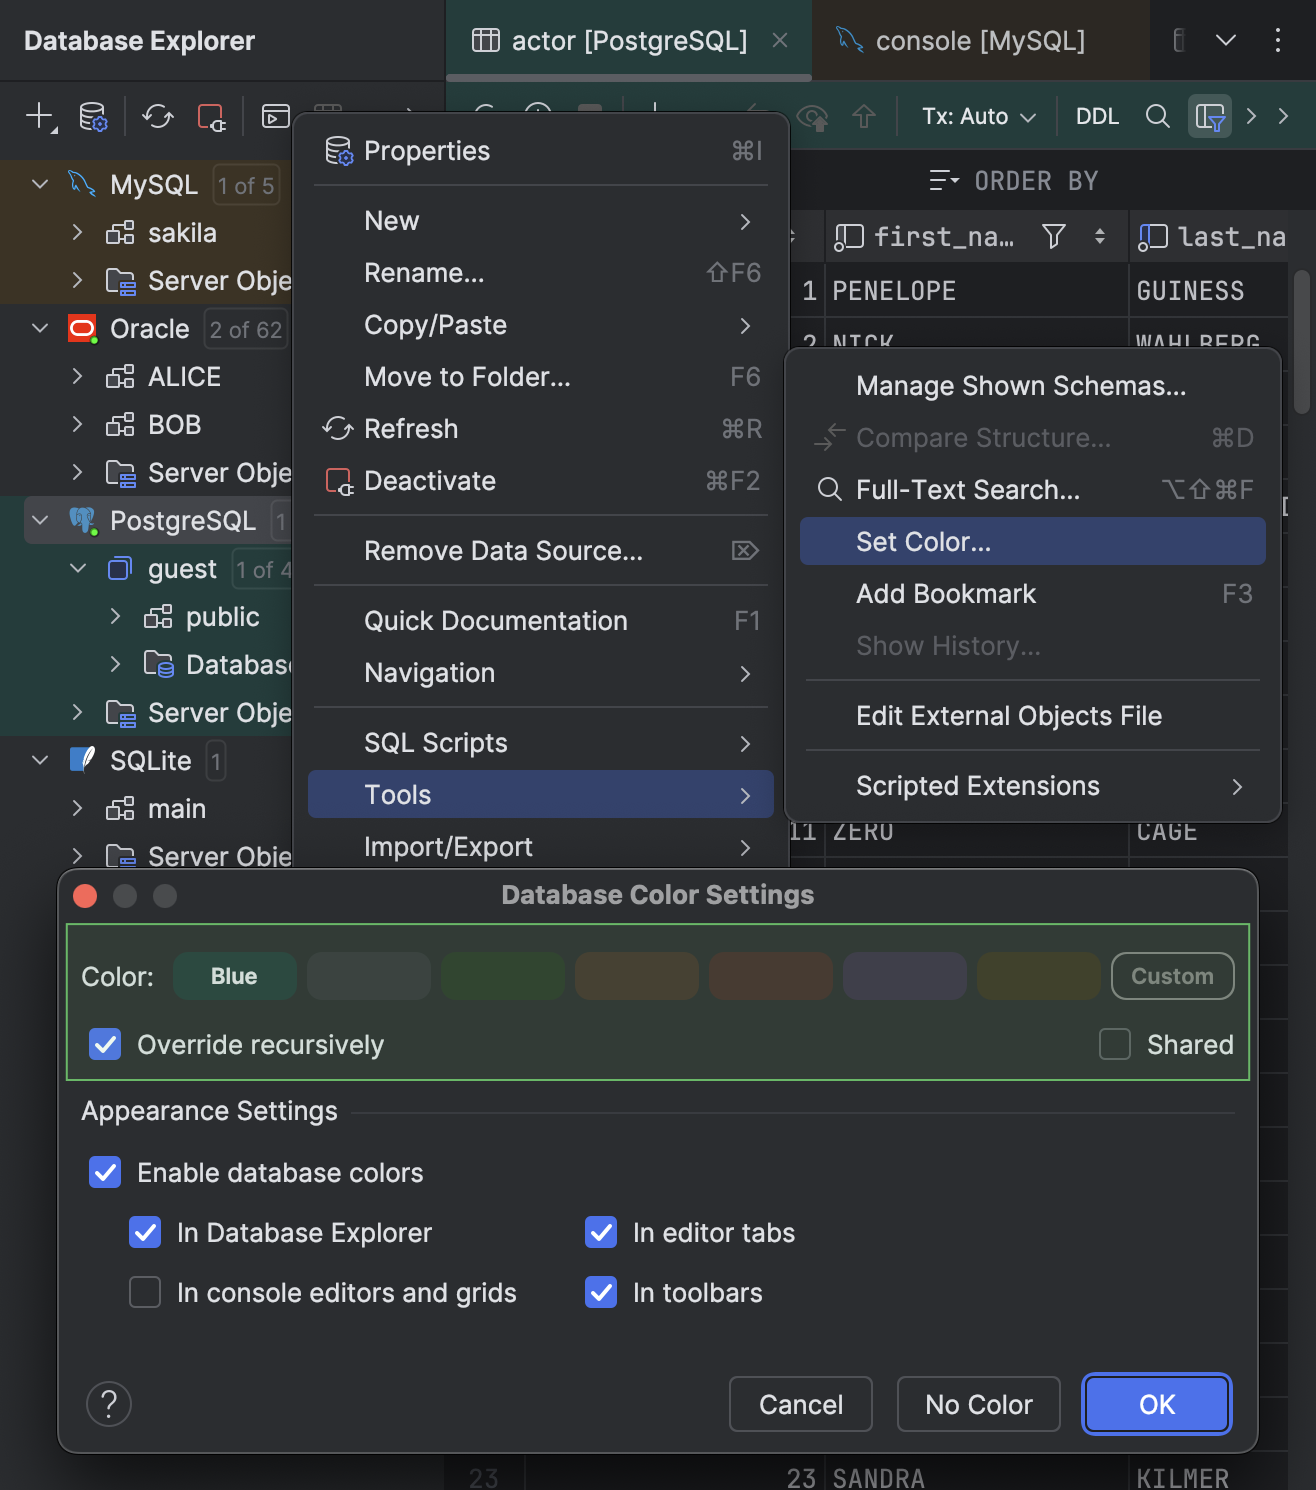Check In console editors and grids
This screenshot has width=1316, height=1490.
point(145,1293)
